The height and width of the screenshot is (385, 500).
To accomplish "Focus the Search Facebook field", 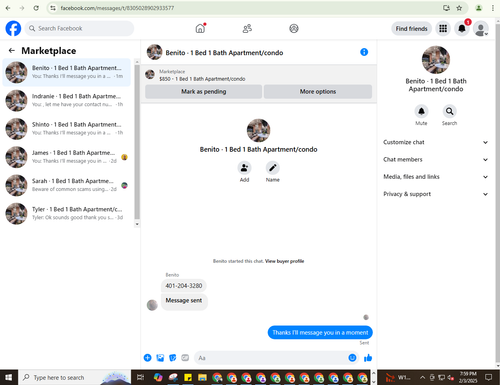I will tap(79, 29).
